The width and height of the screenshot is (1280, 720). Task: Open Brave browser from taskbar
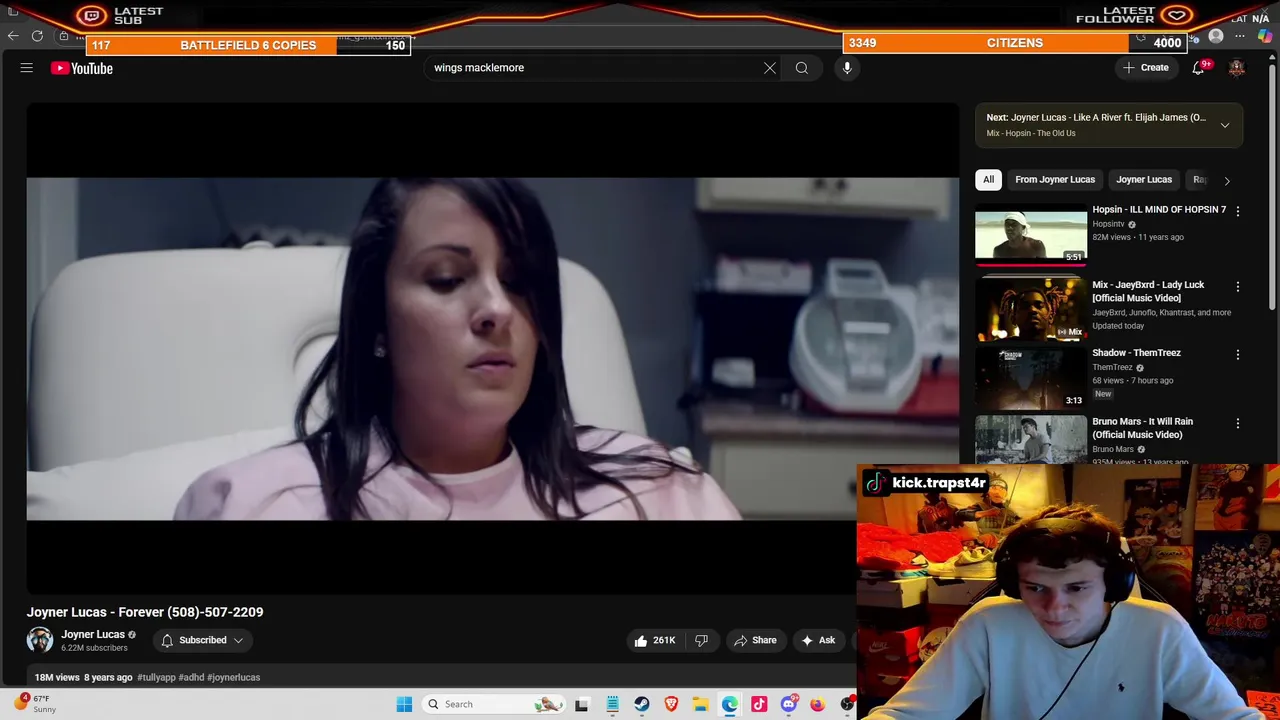click(x=671, y=704)
